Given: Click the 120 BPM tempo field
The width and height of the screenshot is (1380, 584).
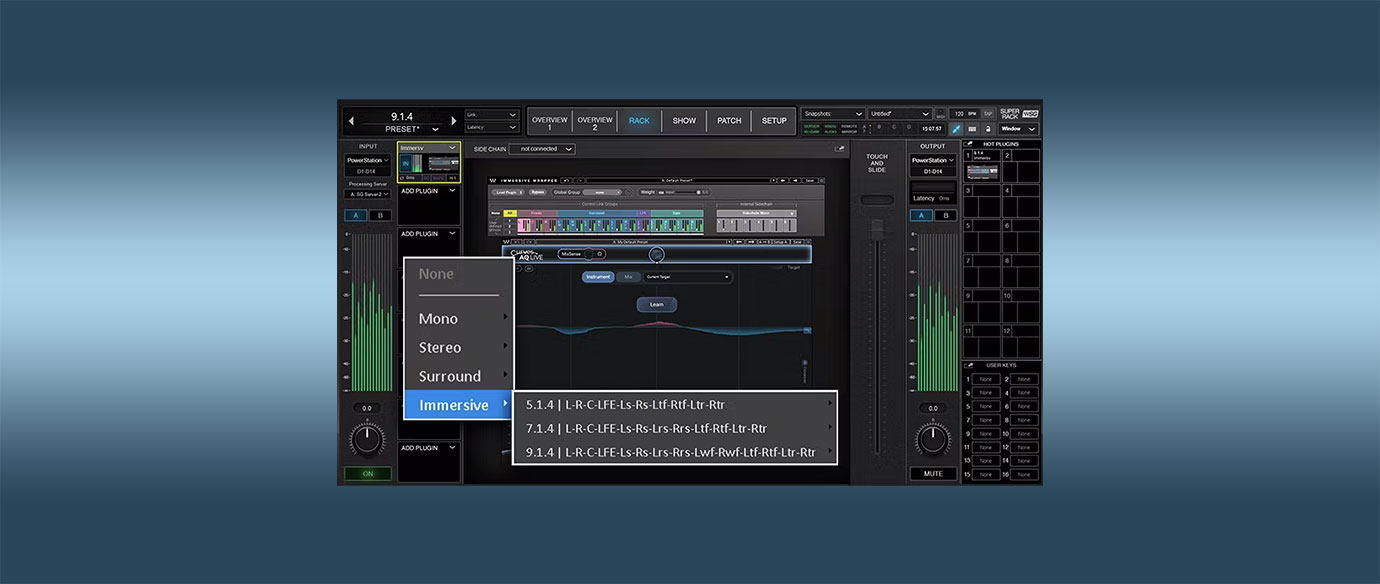Looking at the screenshot, I should (x=964, y=114).
